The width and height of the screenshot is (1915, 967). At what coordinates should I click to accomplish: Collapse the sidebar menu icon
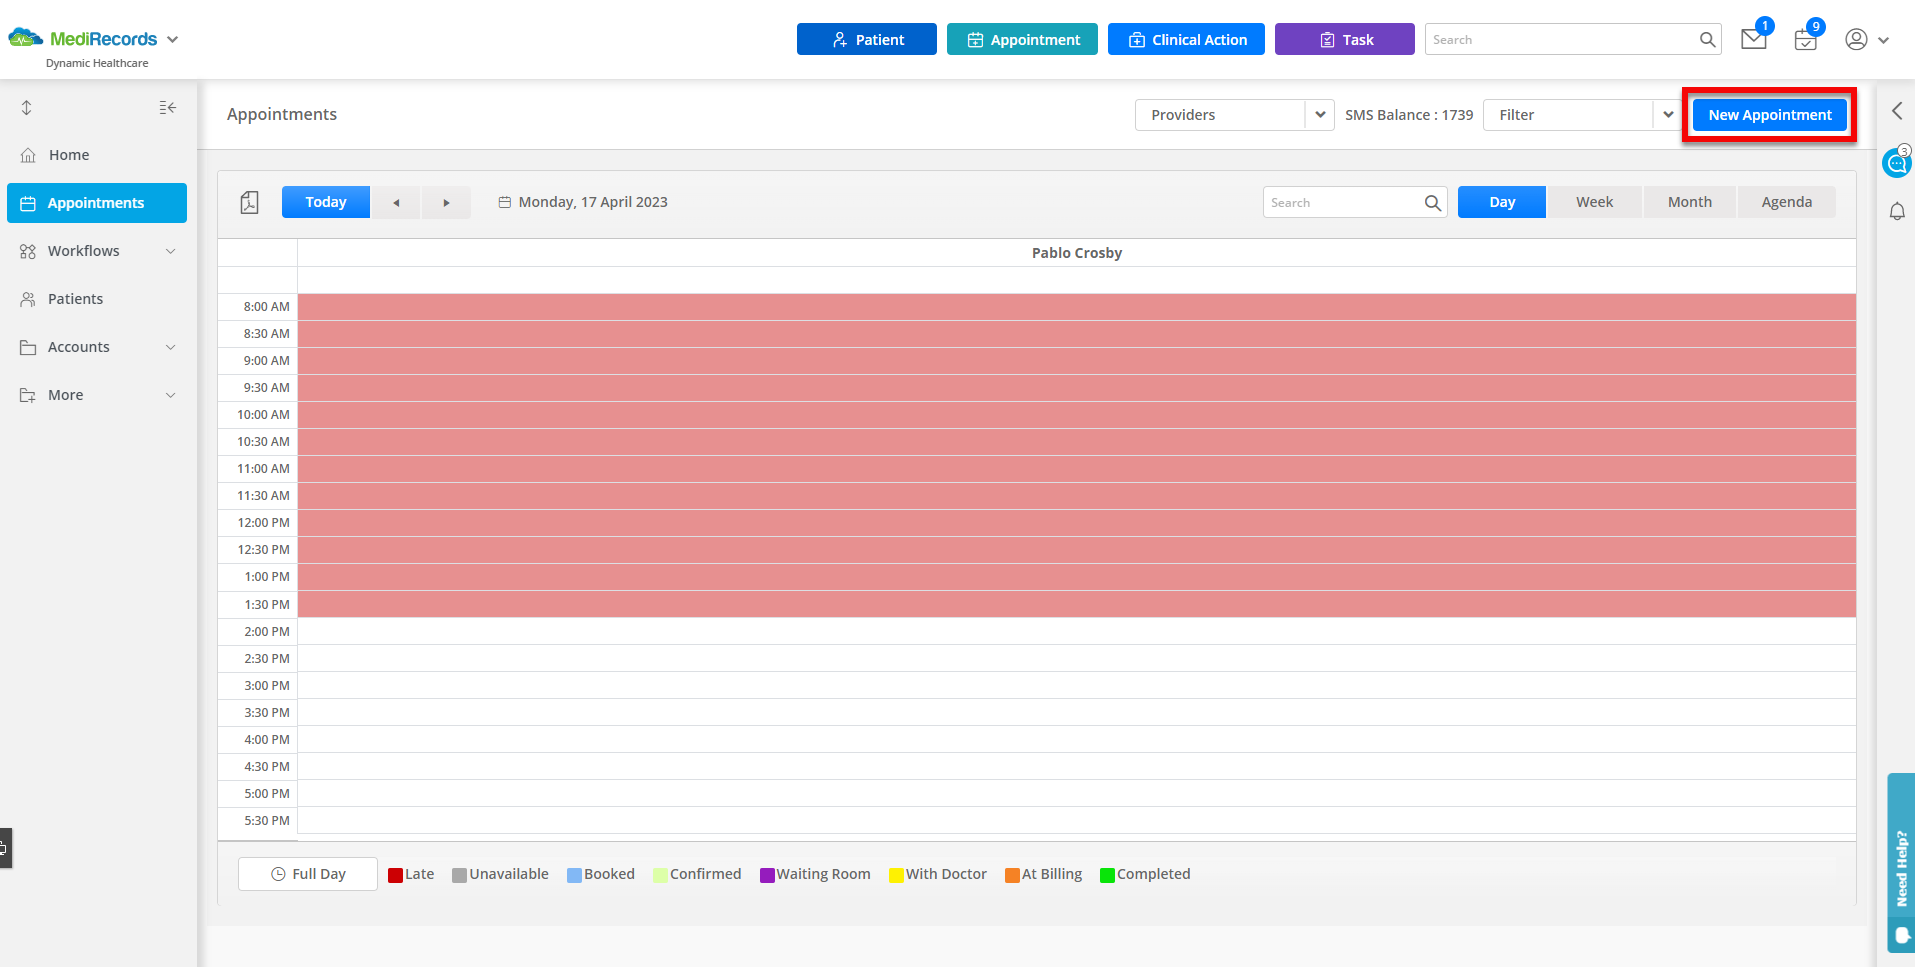(x=167, y=108)
